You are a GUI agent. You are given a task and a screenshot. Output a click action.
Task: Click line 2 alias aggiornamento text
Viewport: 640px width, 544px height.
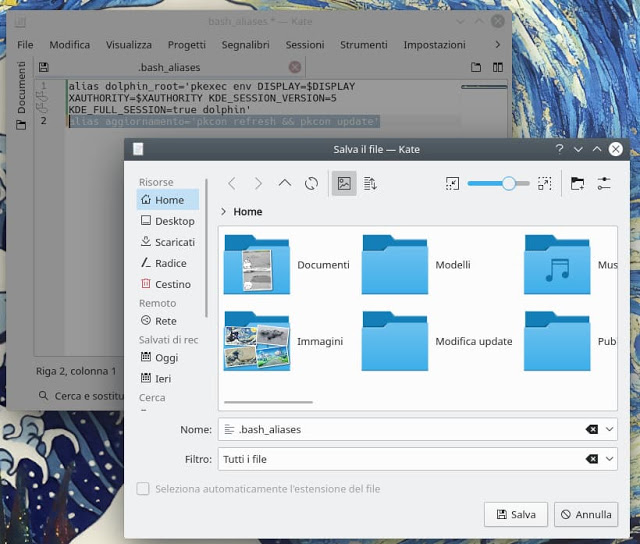pyautogui.click(x=224, y=121)
